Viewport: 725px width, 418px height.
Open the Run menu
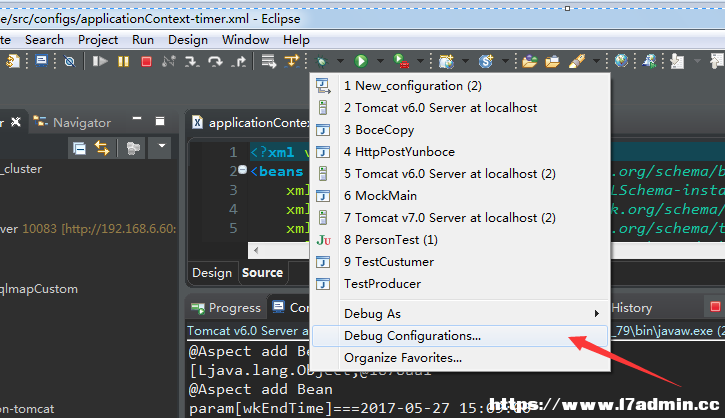tap(143, 40)
